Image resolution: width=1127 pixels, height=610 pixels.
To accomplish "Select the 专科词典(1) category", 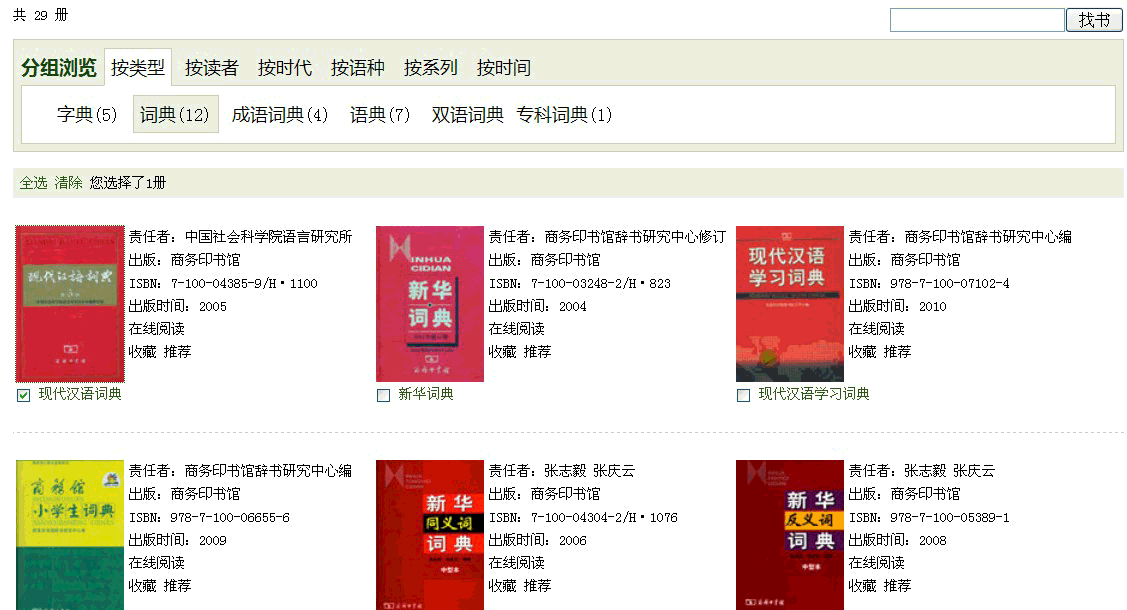I will (x=564, y=114).
